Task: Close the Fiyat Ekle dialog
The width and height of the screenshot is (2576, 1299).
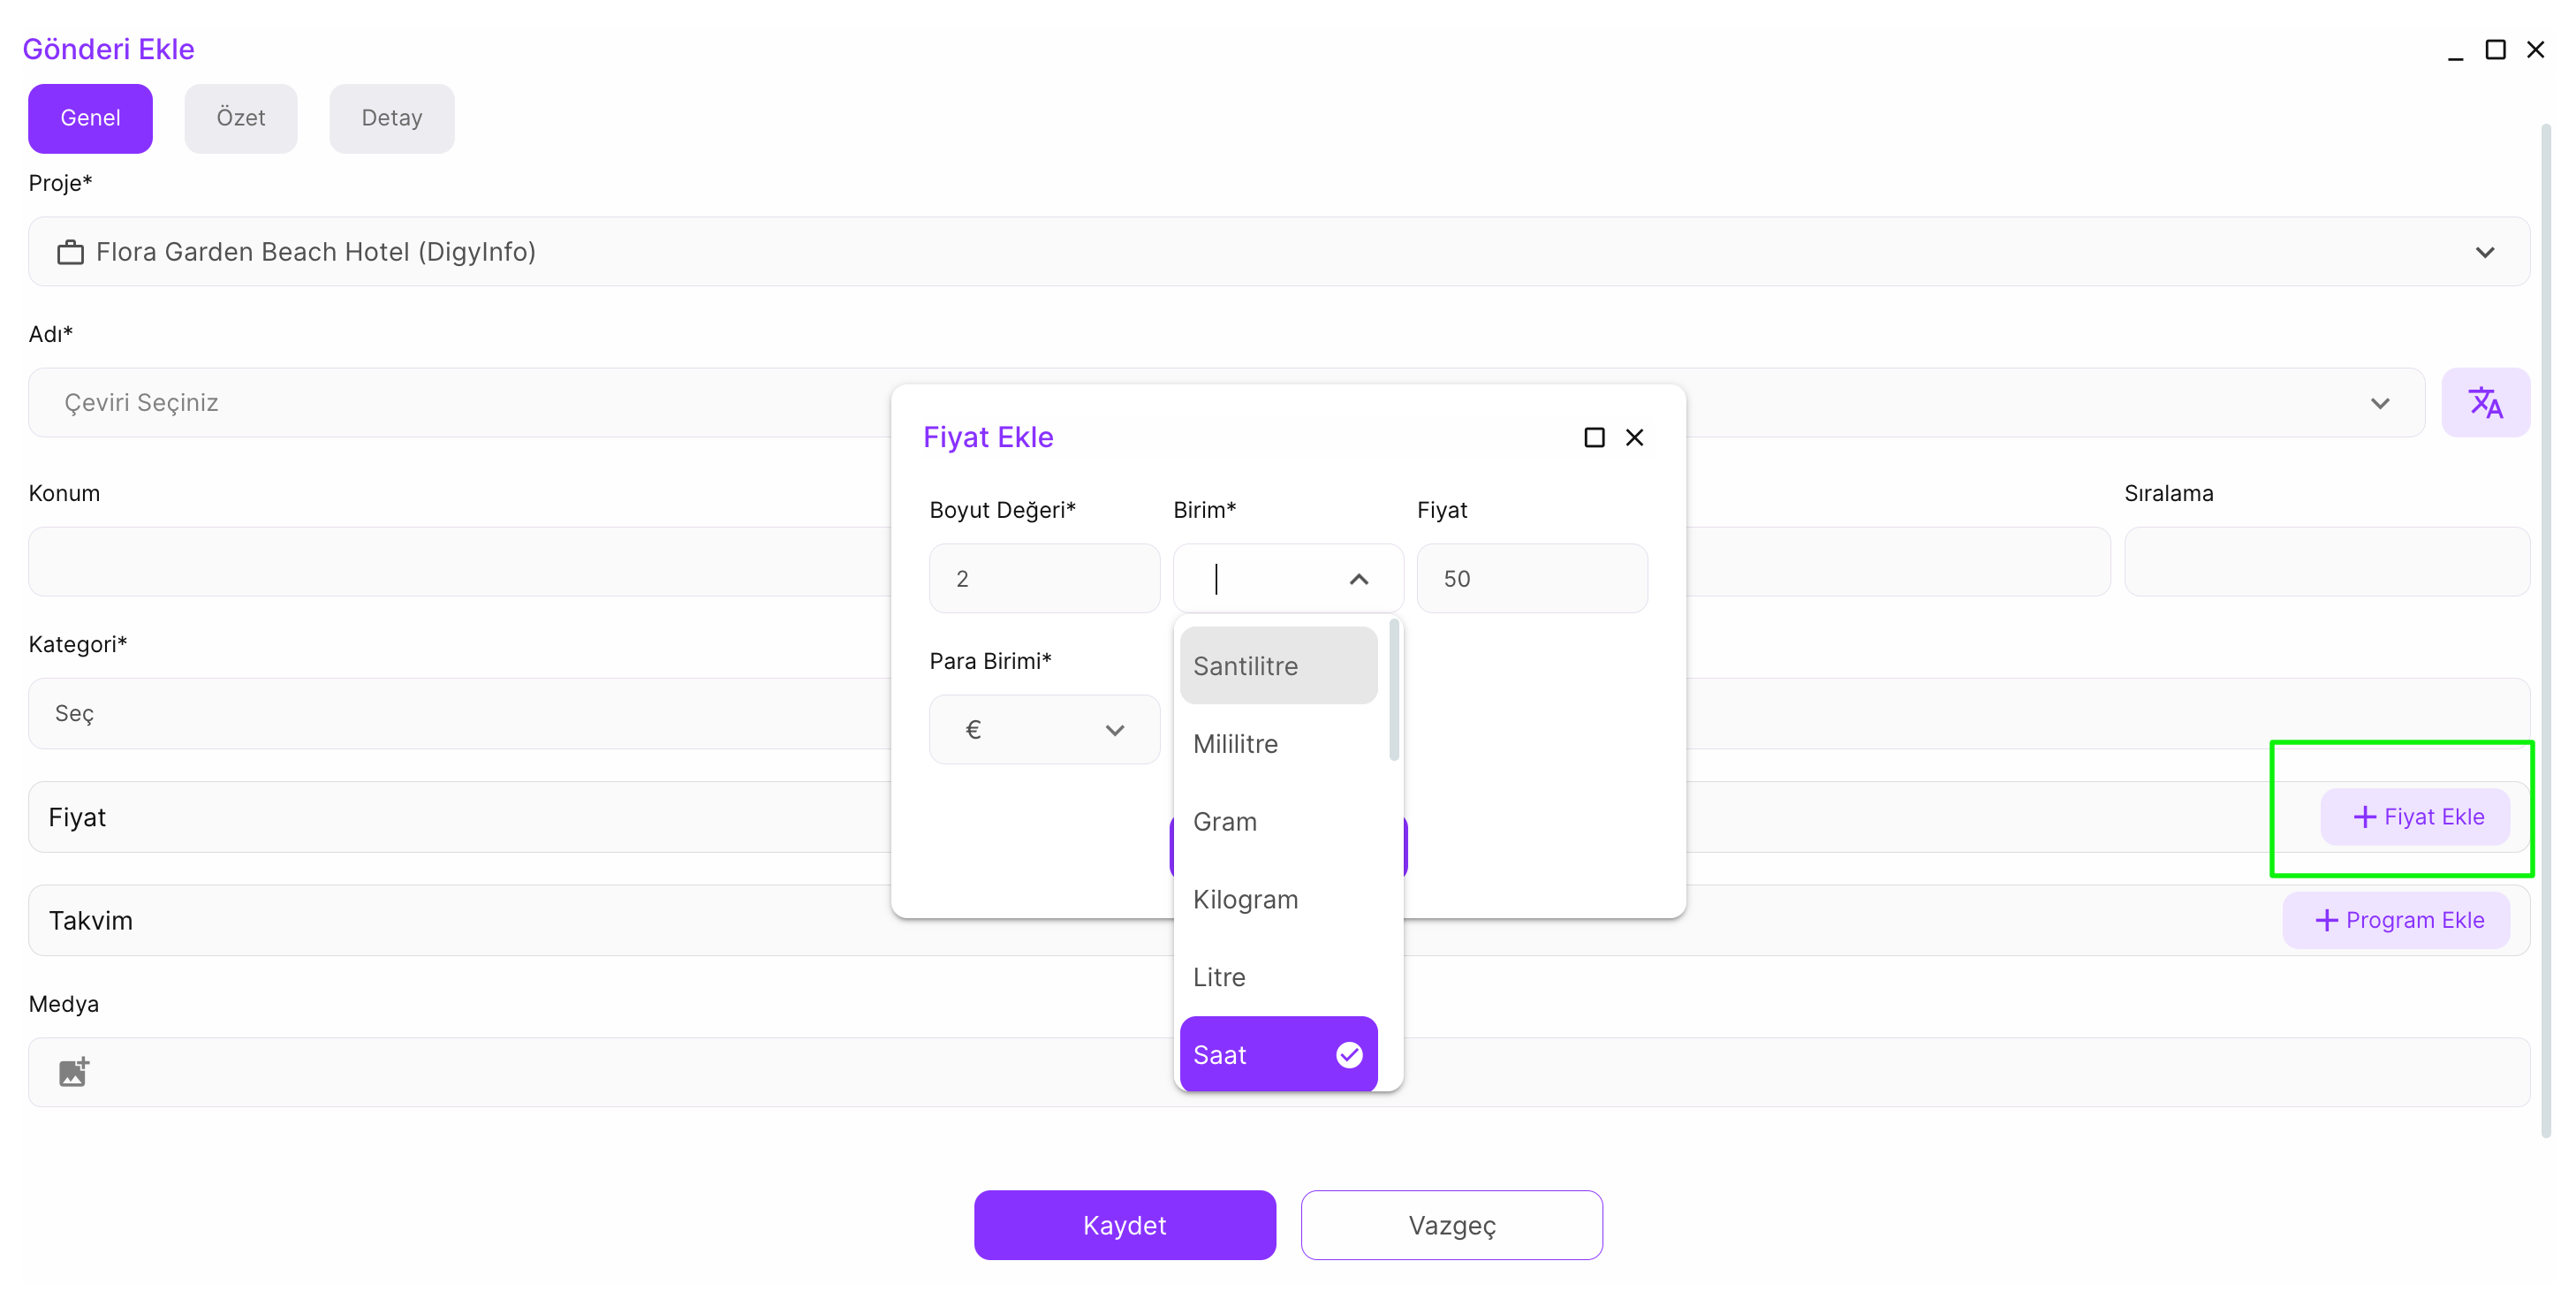Action: (1634, 437)
